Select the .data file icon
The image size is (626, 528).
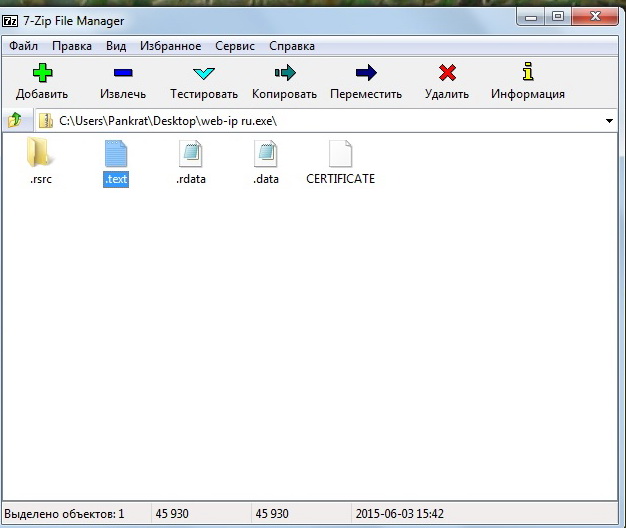[x=266, y=153]
